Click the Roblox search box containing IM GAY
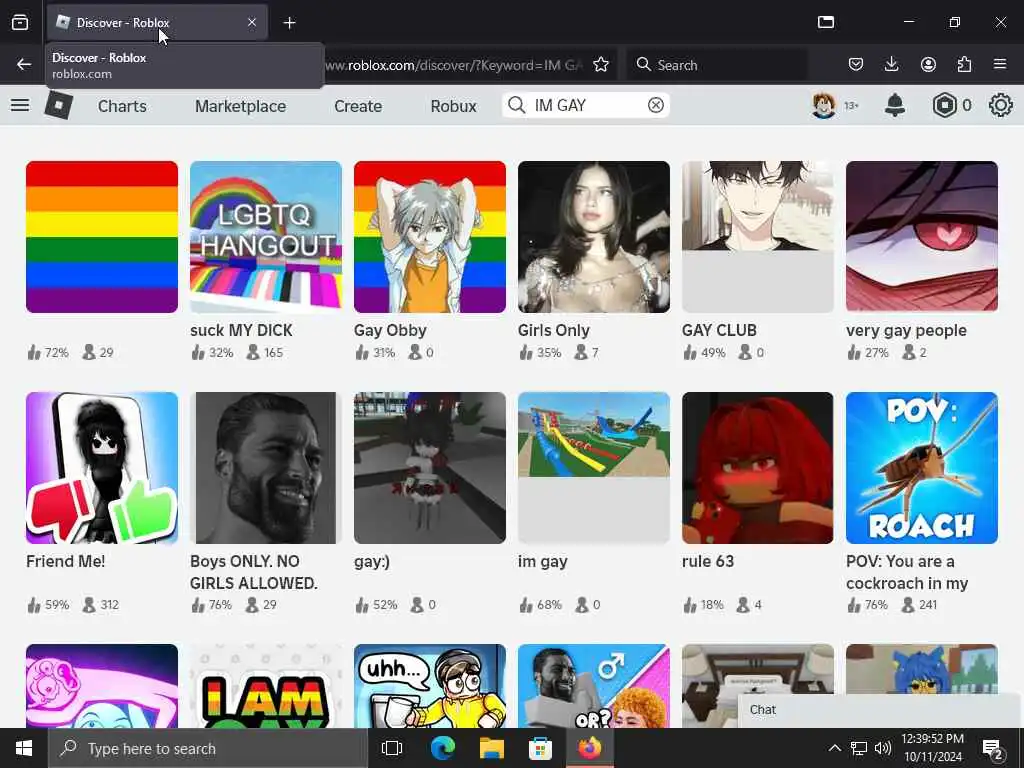 [x=586, y=105]
